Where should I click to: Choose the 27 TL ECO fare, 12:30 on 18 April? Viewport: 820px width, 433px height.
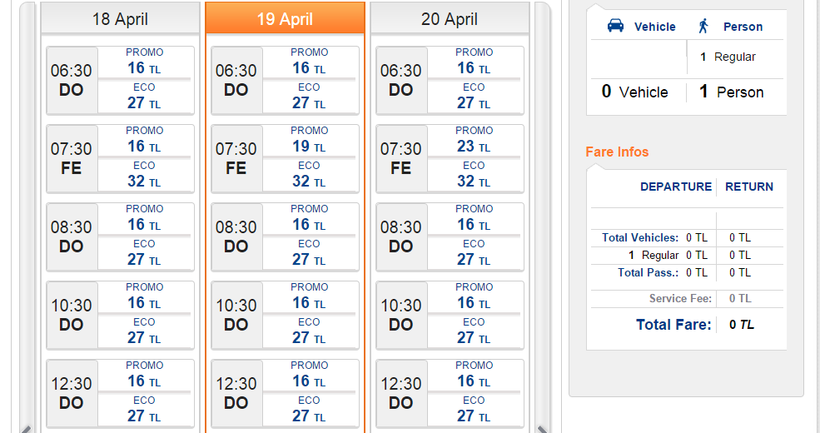click(x=144, y=416)
